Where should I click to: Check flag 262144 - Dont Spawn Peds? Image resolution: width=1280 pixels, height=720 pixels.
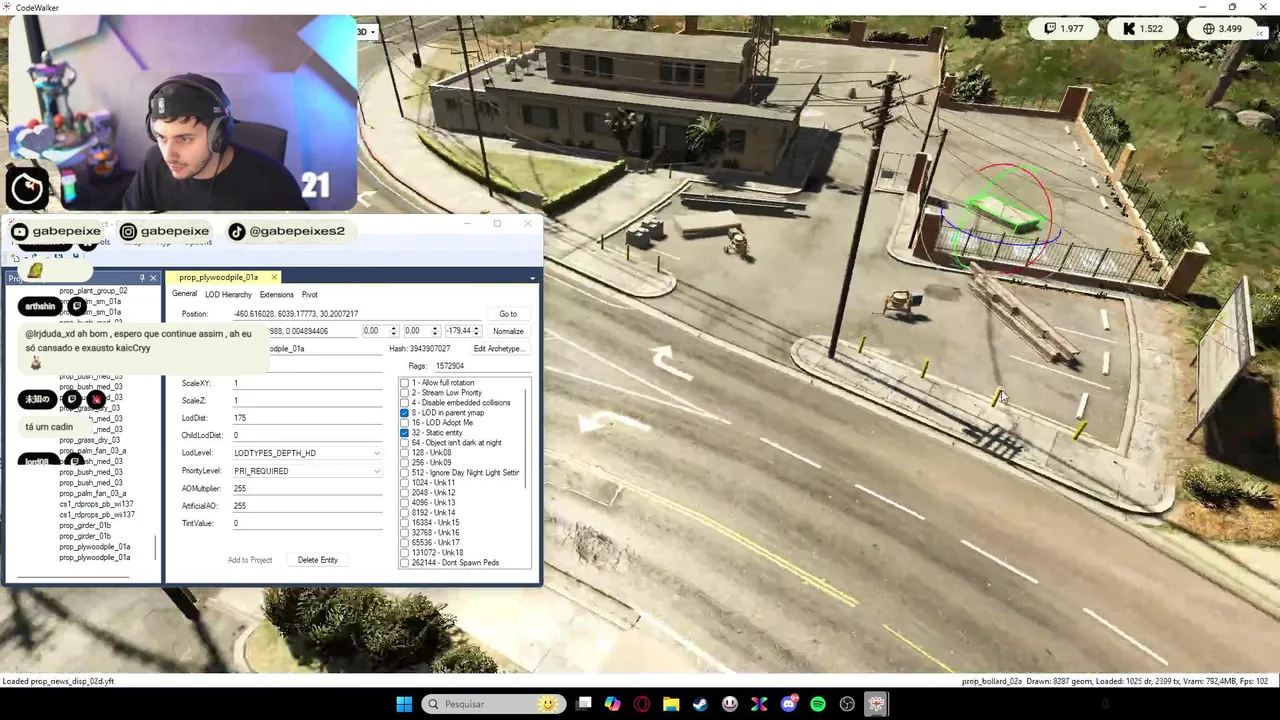point(404,563)
